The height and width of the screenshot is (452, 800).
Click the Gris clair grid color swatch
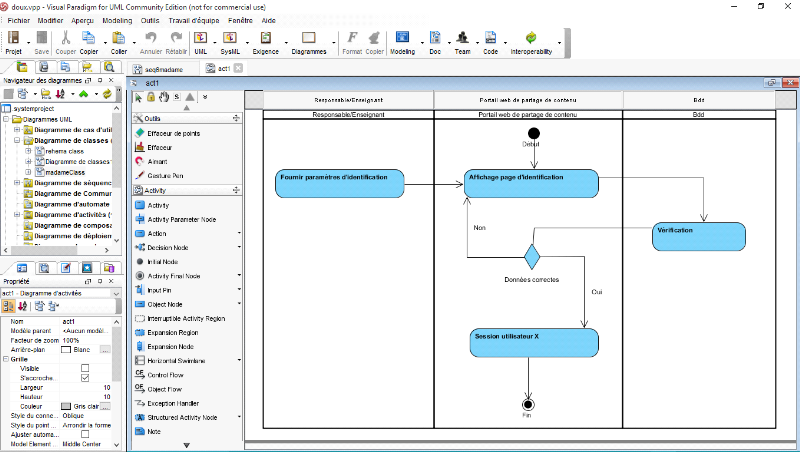66,406
